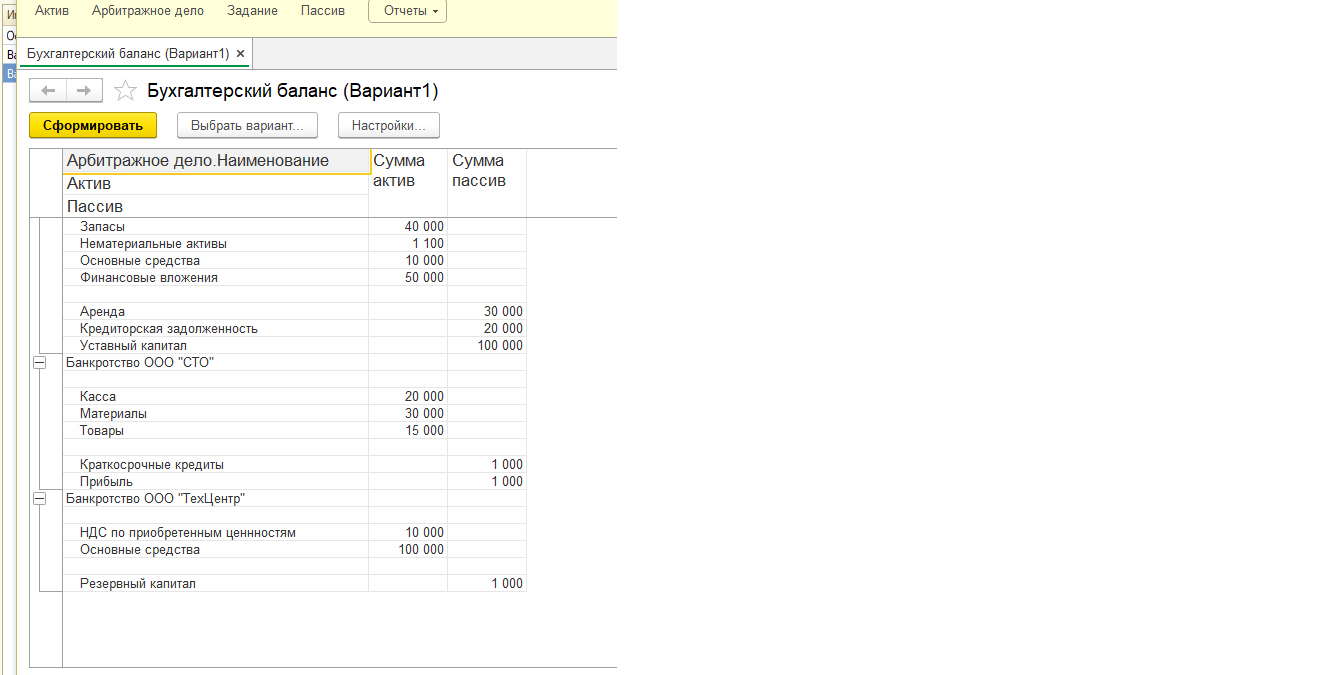The width and height of the screenshot is (1326, 675).
Task: Open the Пассив section
Action: [x=323, y=11]
